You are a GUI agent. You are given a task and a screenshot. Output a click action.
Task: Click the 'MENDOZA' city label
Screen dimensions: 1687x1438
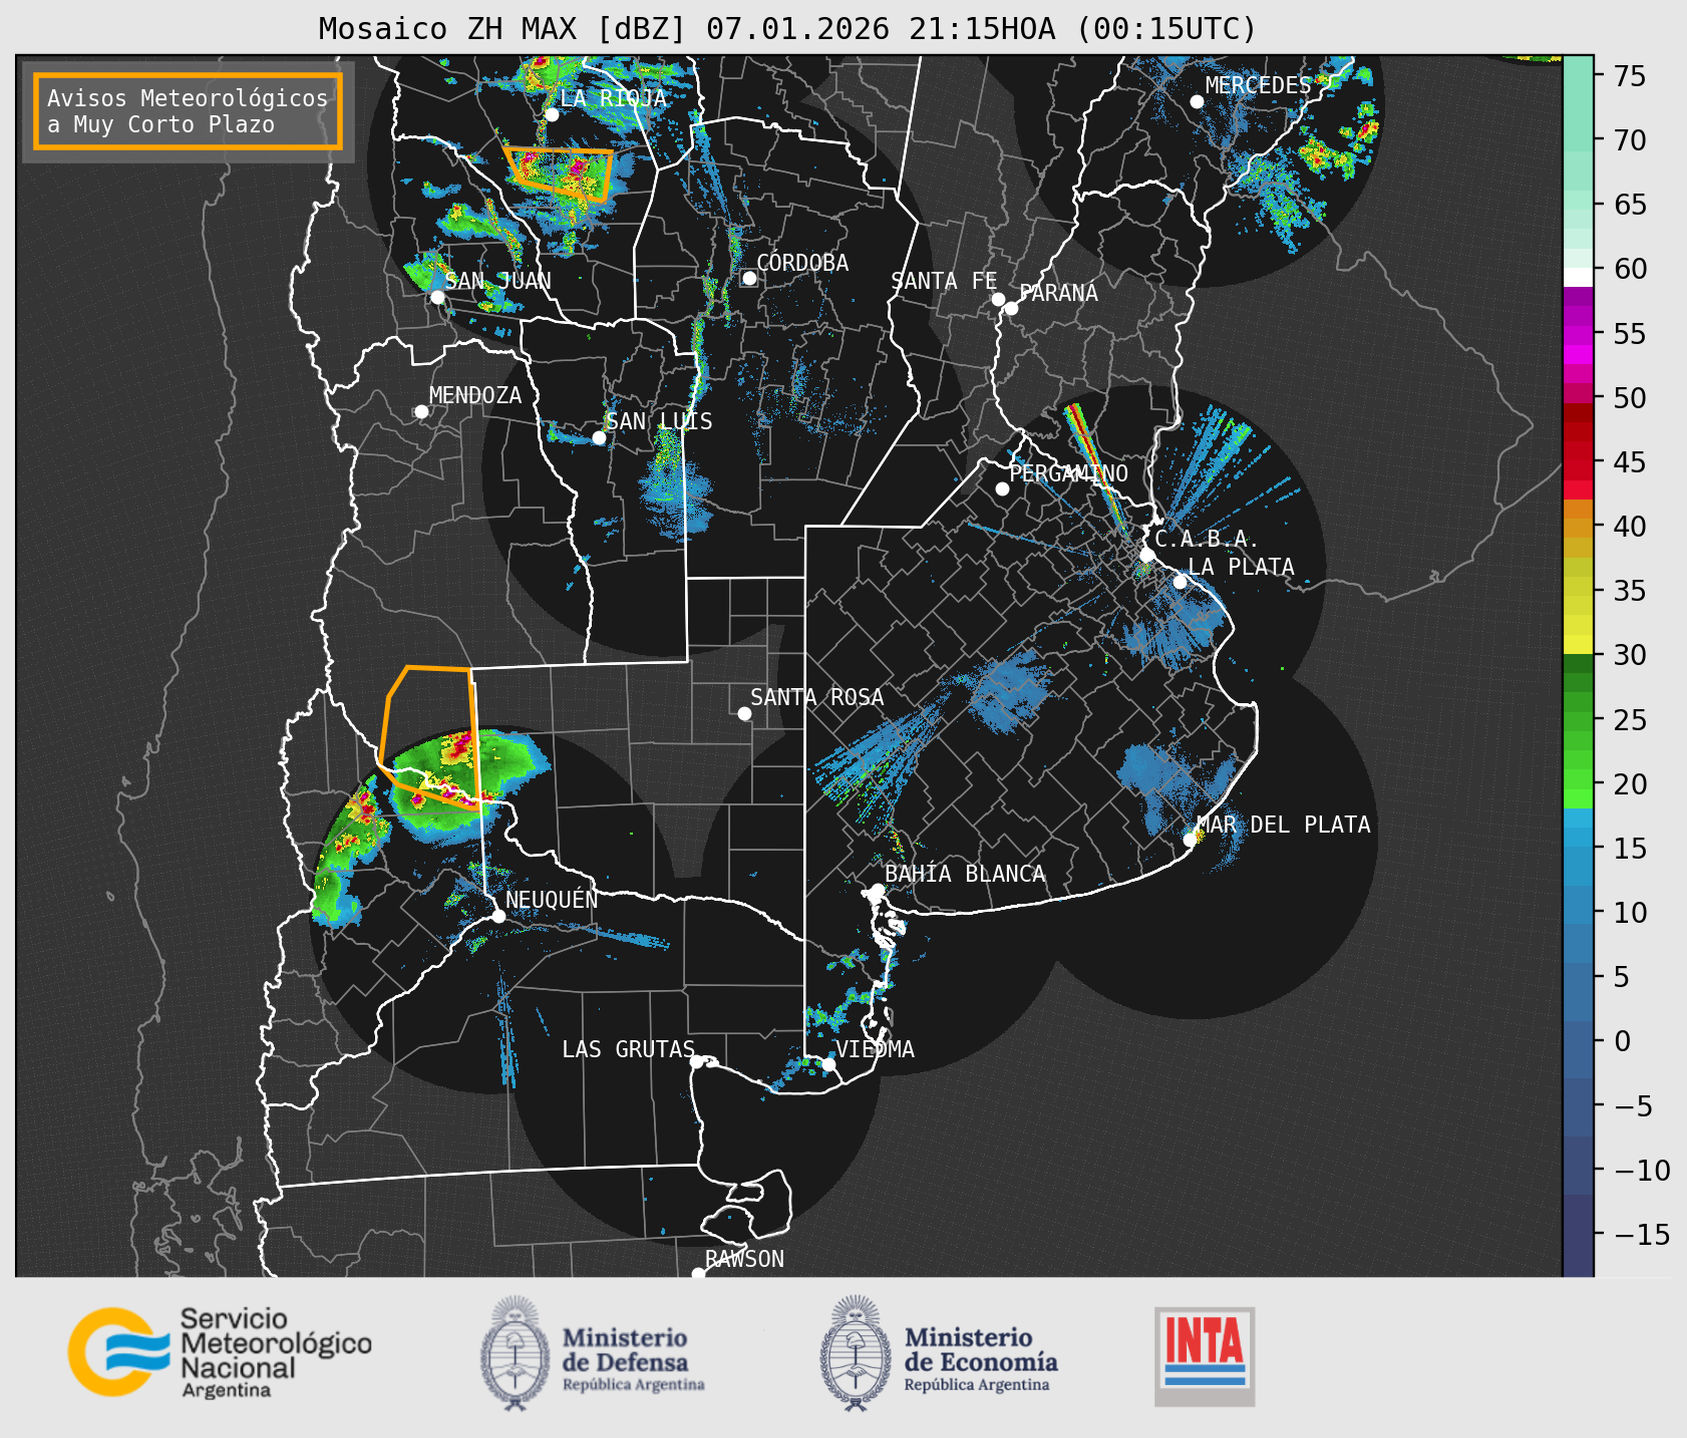[475, 395]
